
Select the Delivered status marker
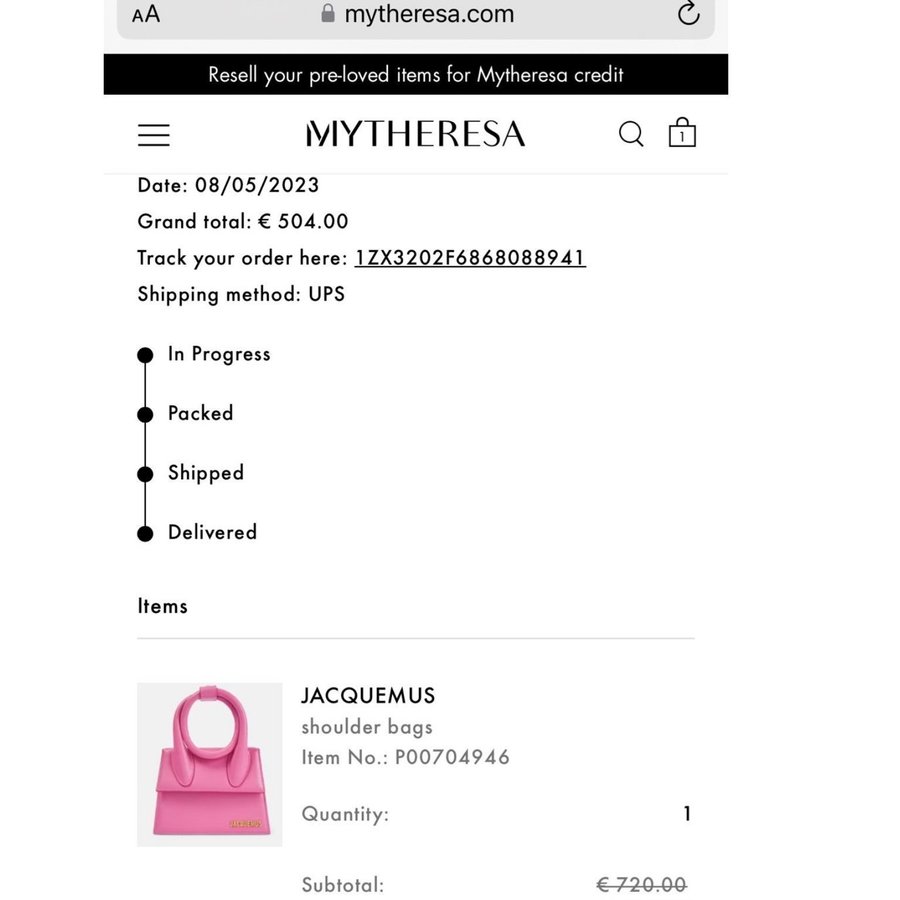[146, 533]
